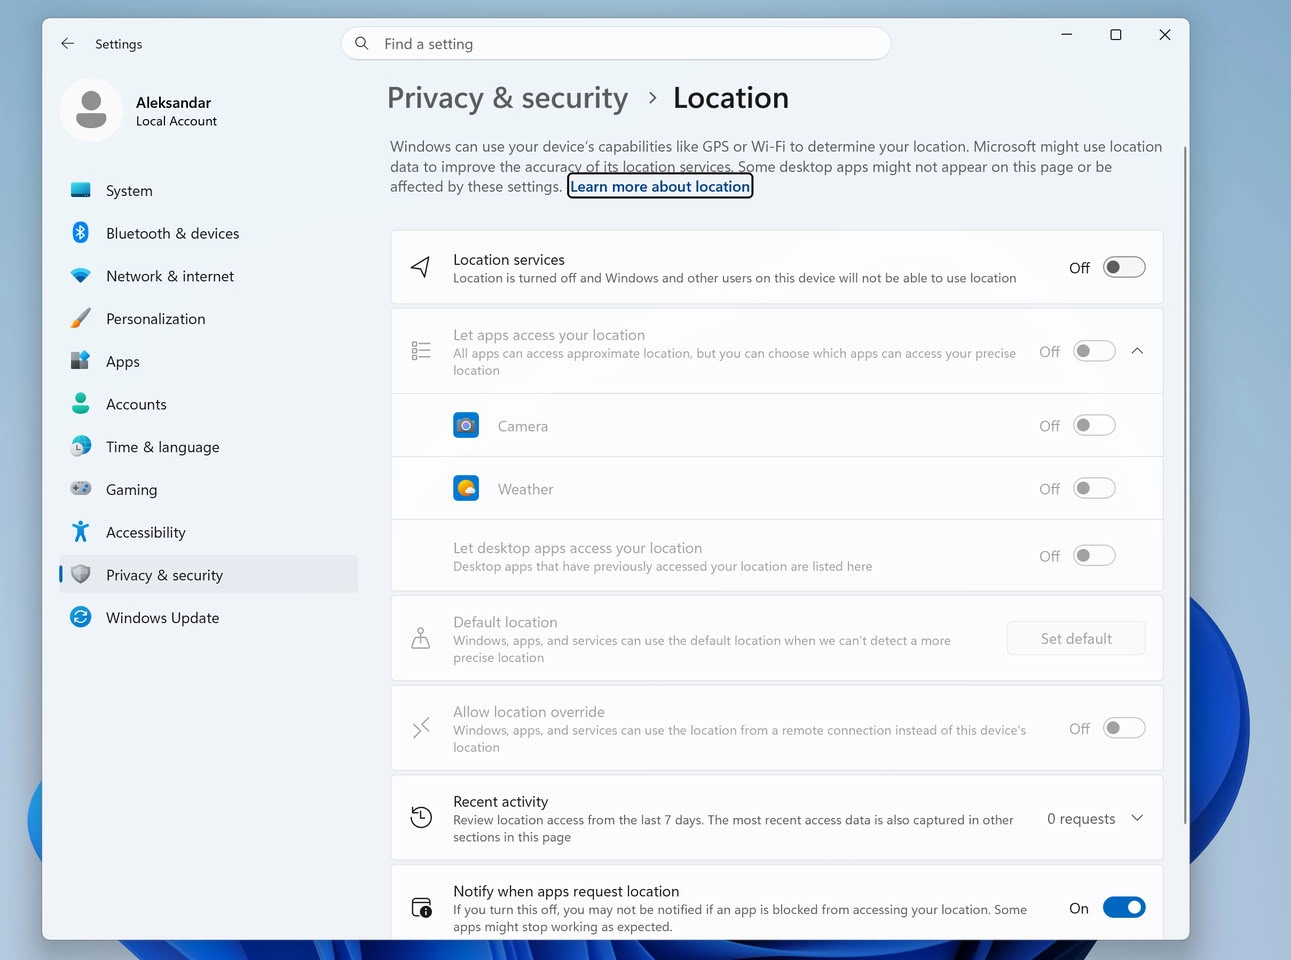Click Learn more about location link
Image resolution: width=1291 pixels, height=960 pixels.
[x=660, y=186]
